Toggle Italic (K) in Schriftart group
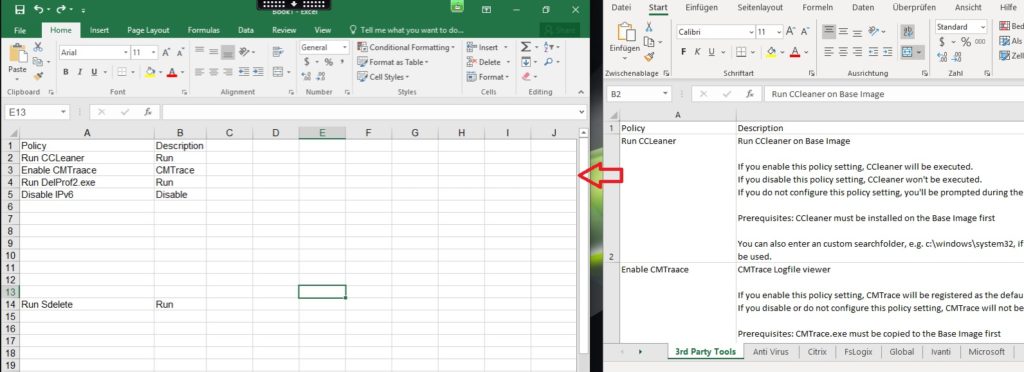 (697, 52)
